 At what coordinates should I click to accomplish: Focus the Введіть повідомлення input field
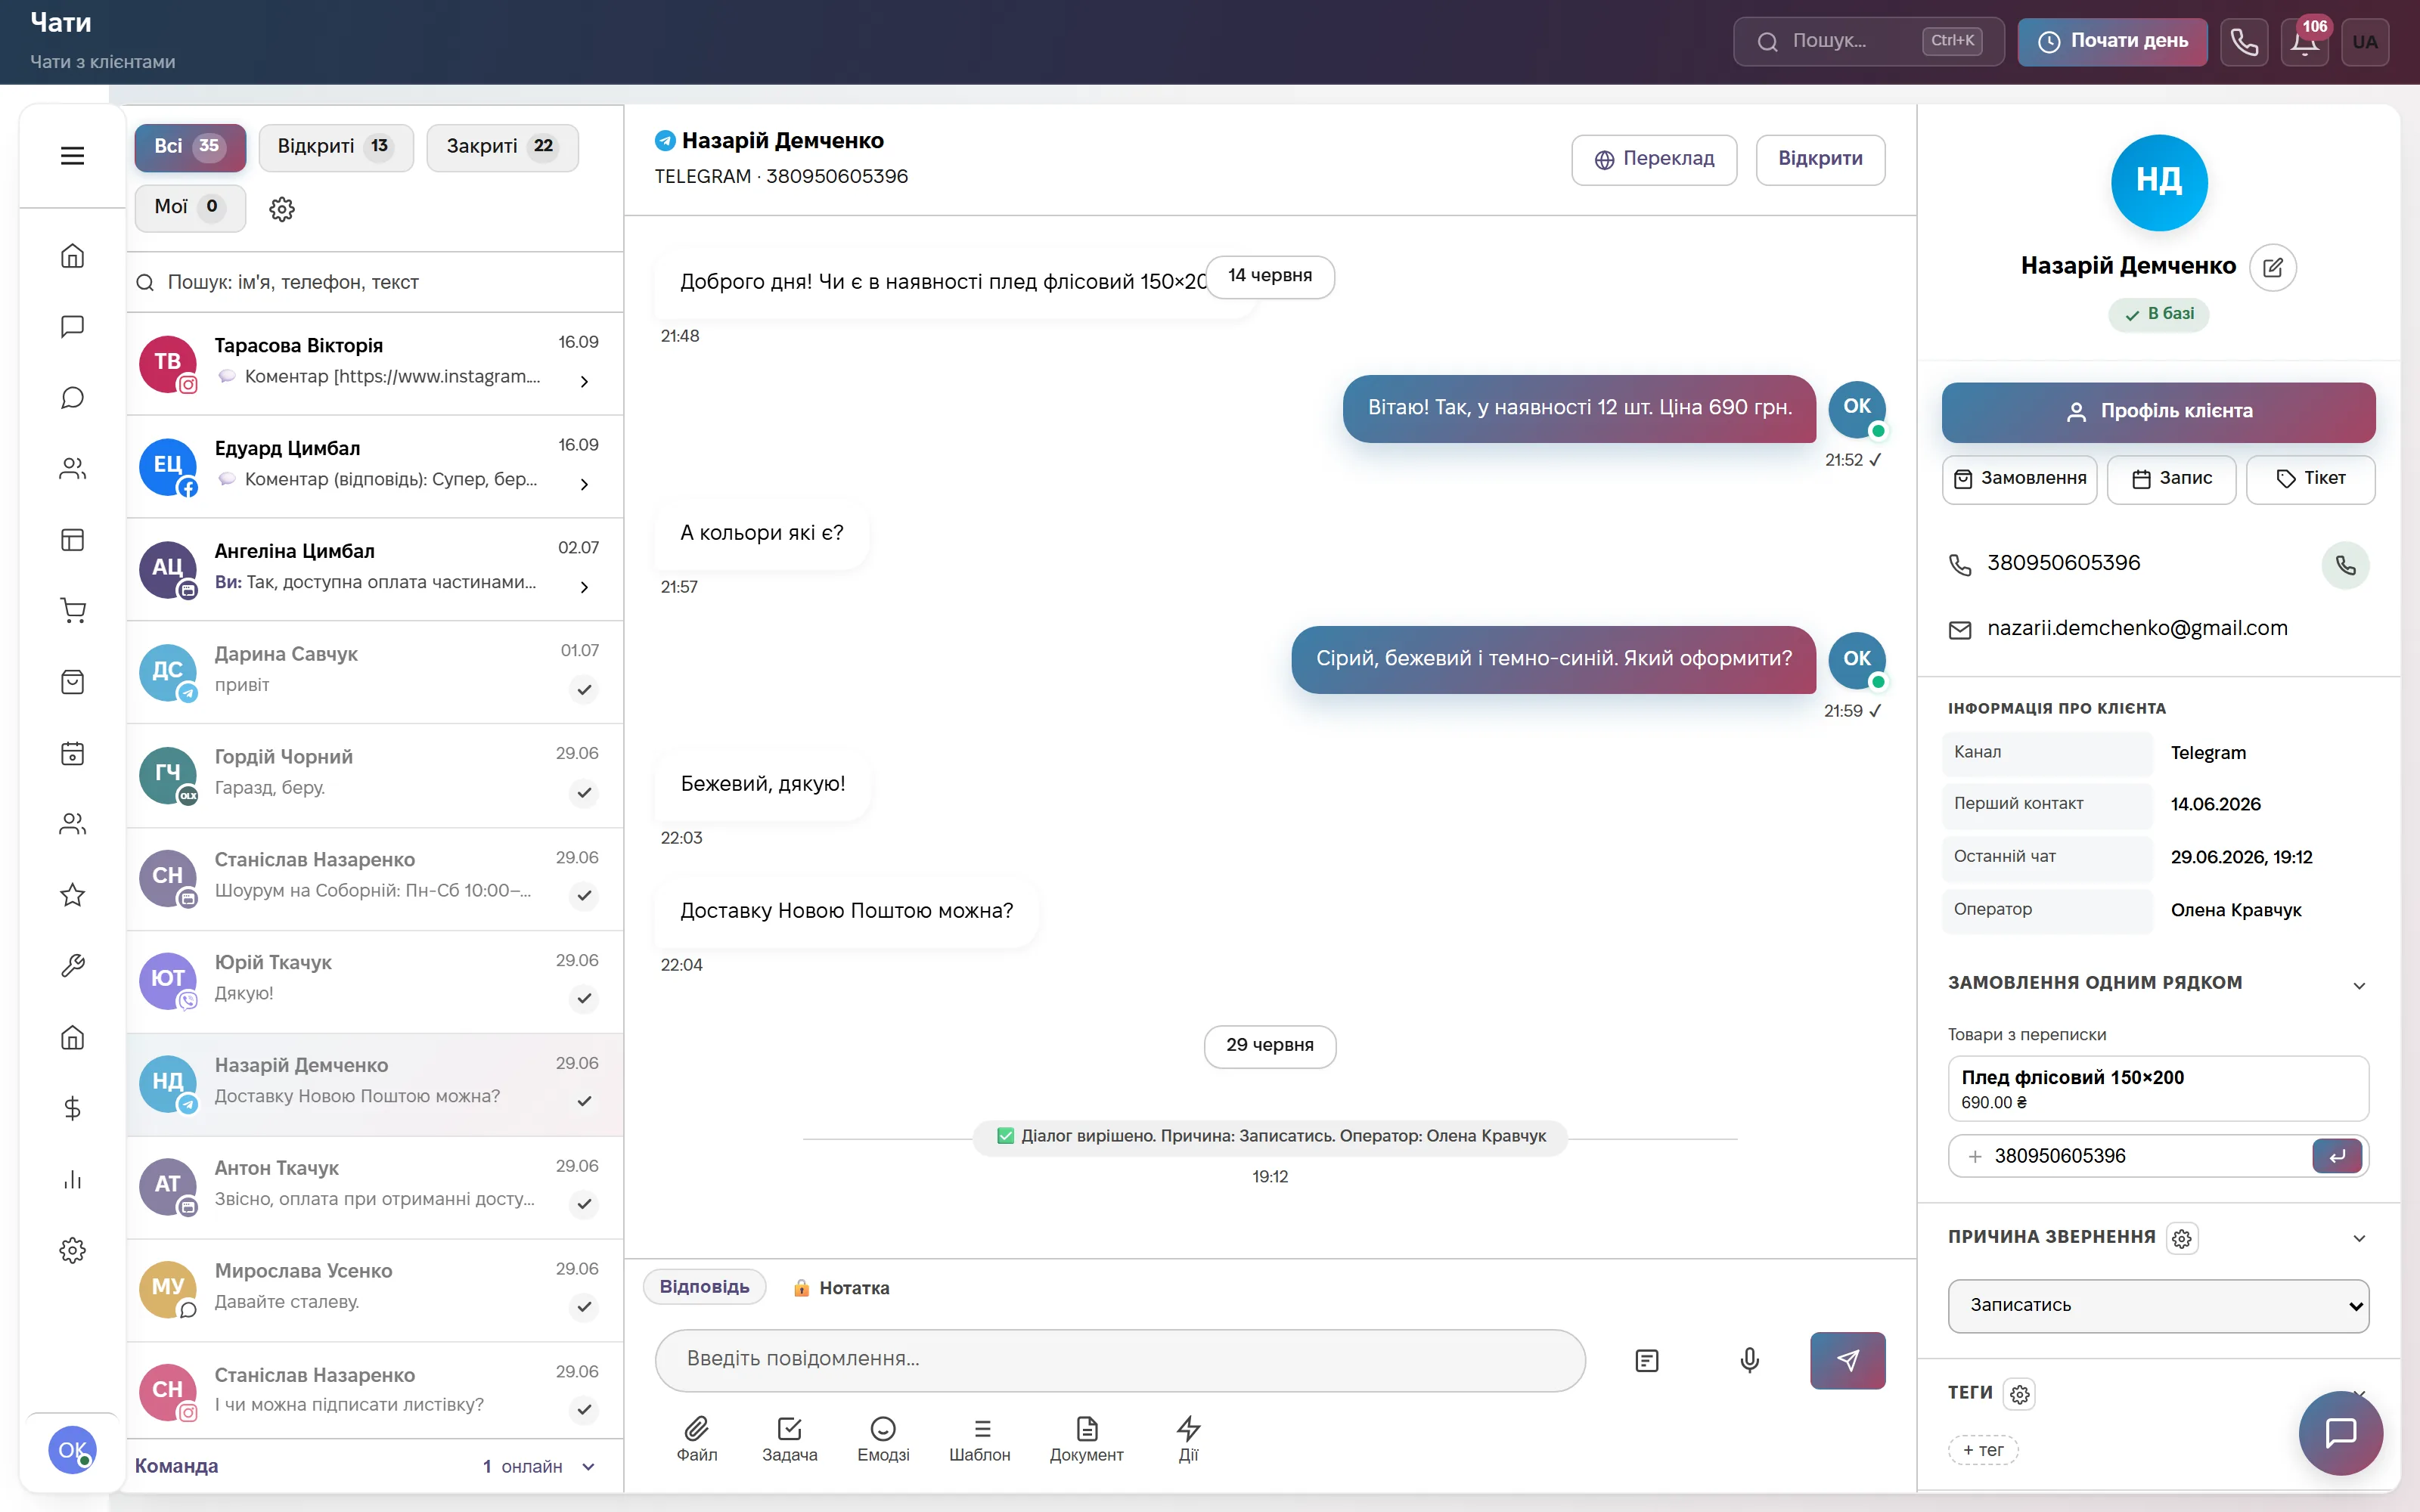click(x=1120, y=1360)
